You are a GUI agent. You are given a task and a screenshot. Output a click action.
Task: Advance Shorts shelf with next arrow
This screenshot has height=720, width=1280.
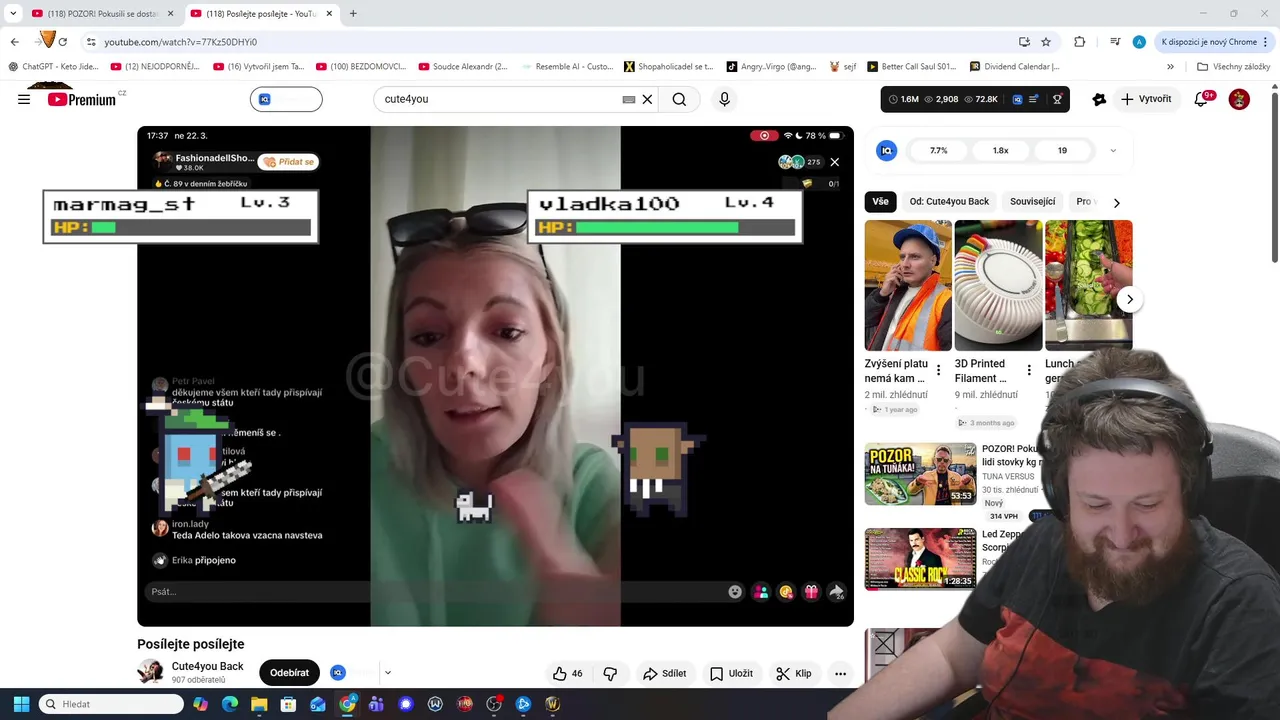coord(1129,299)
